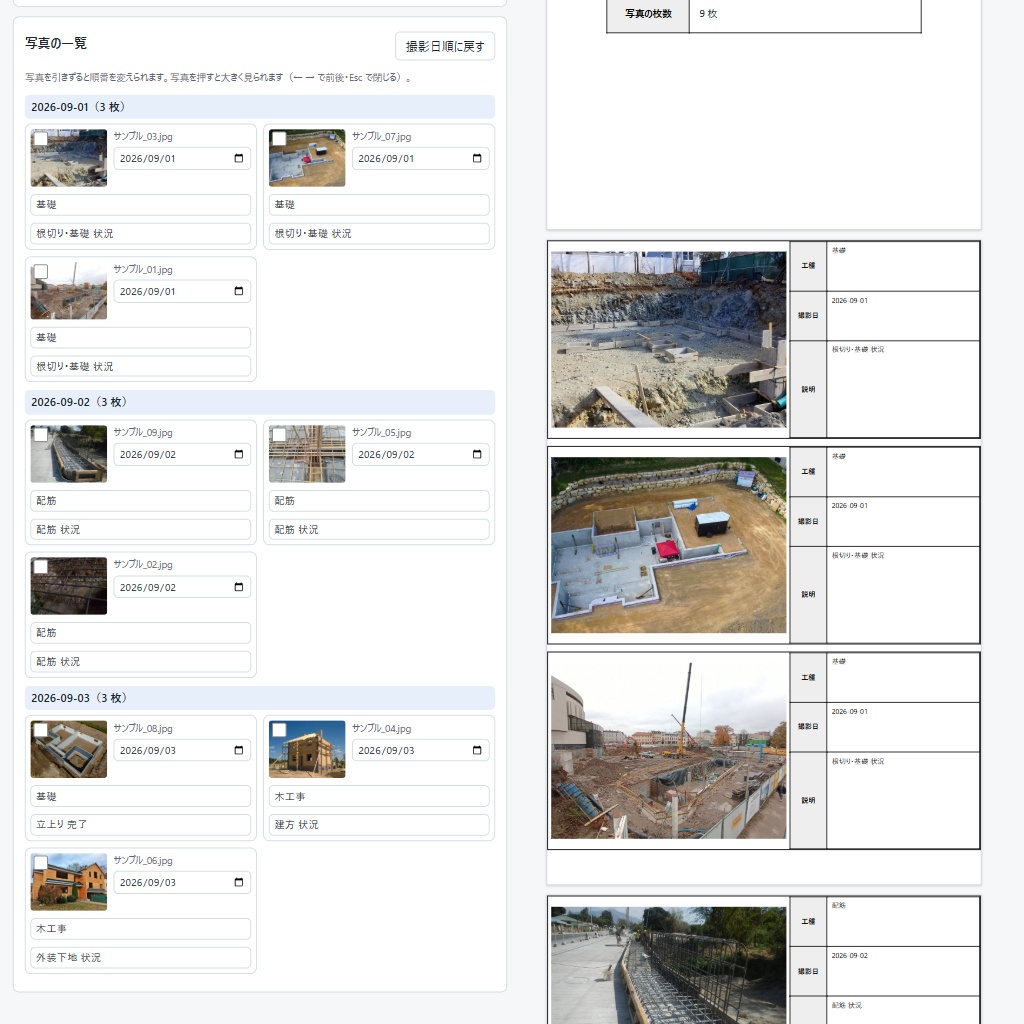Image resolution: width=1024 pixels, height=1024 pixels.
Task: Edit 配筋 状況 description of サンプル_02.jpg
Action: point(140,662)
